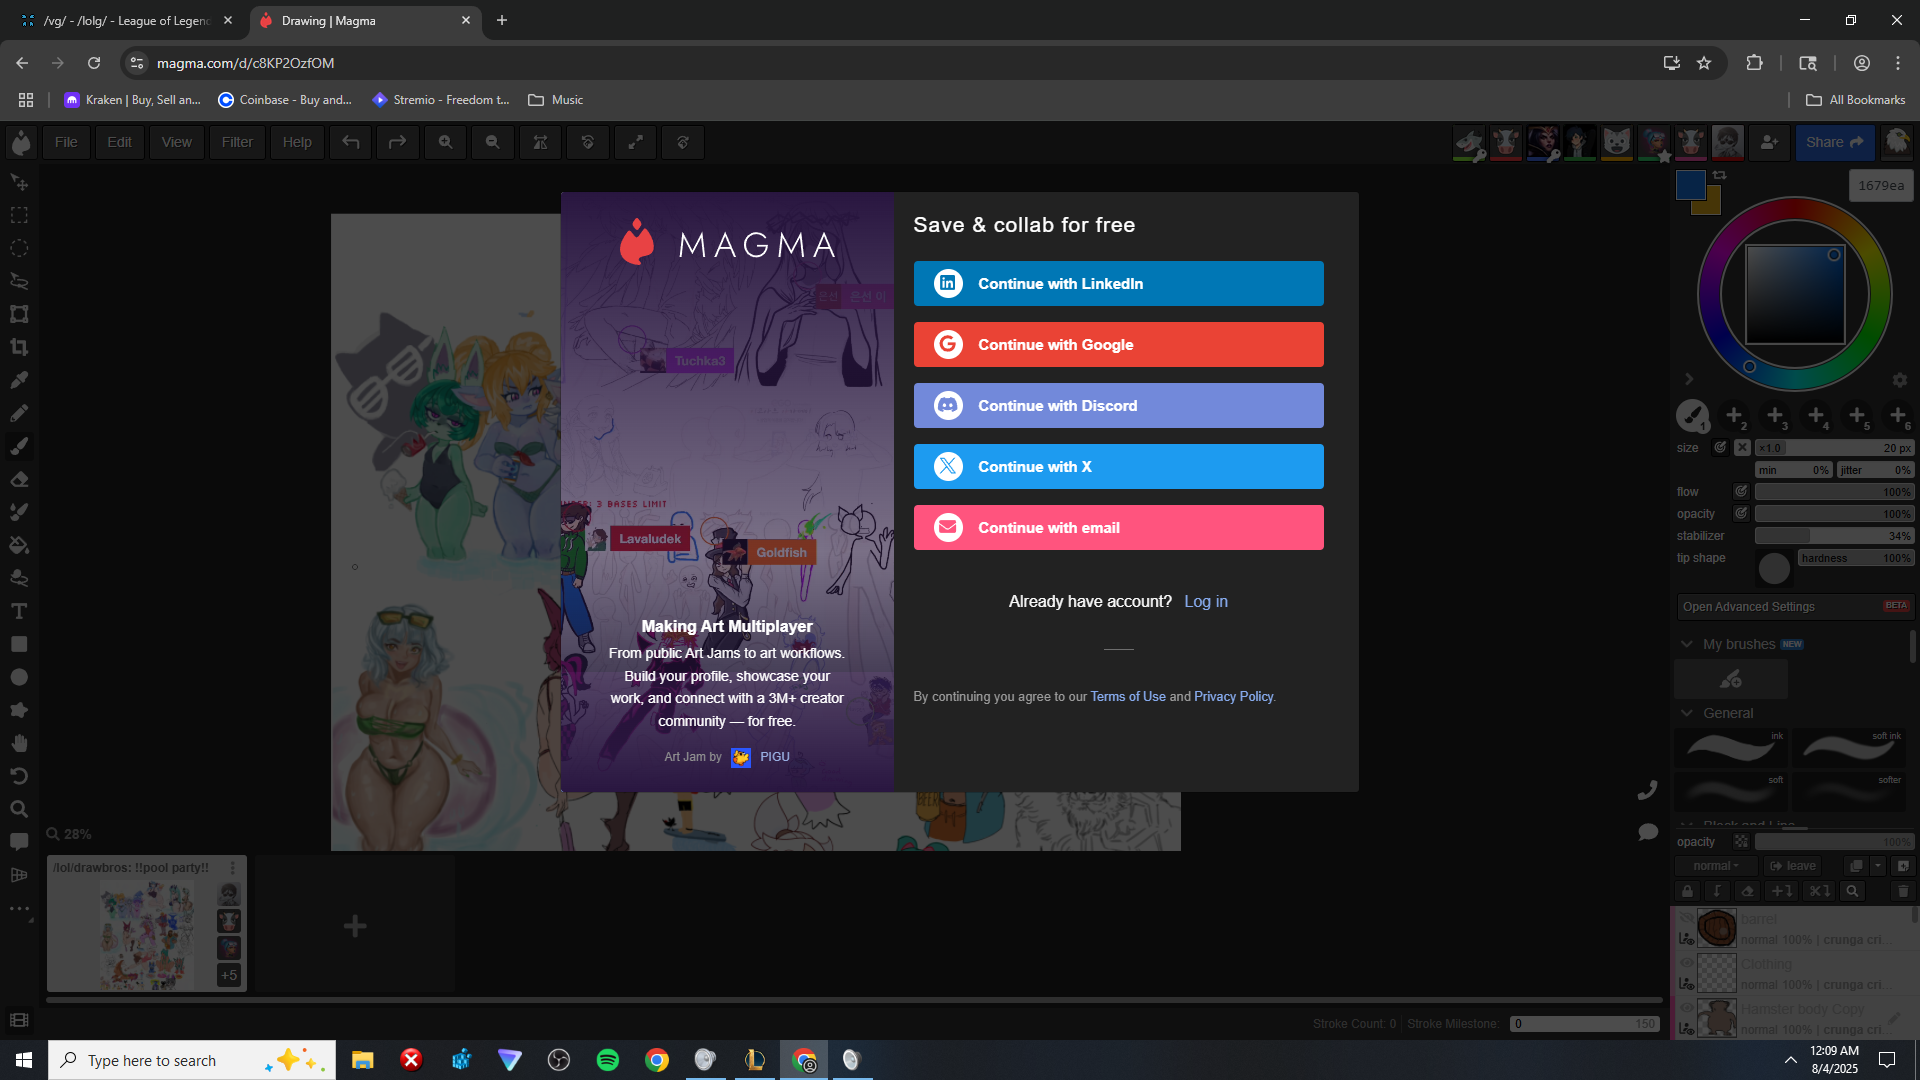Collapse the General brushes section
Image resolution: width=1920 pixels, height=1080 pixels.
tap(1687, 713)
